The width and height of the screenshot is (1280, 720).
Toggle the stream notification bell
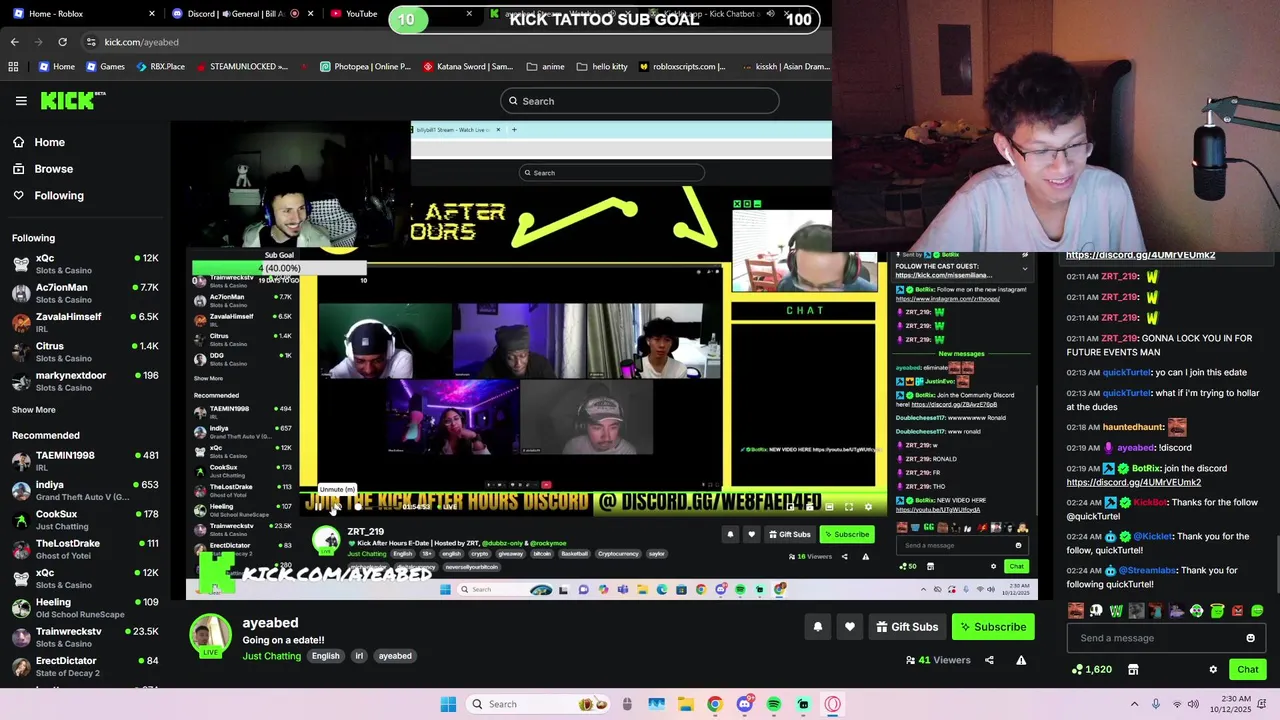click(817, 627)
